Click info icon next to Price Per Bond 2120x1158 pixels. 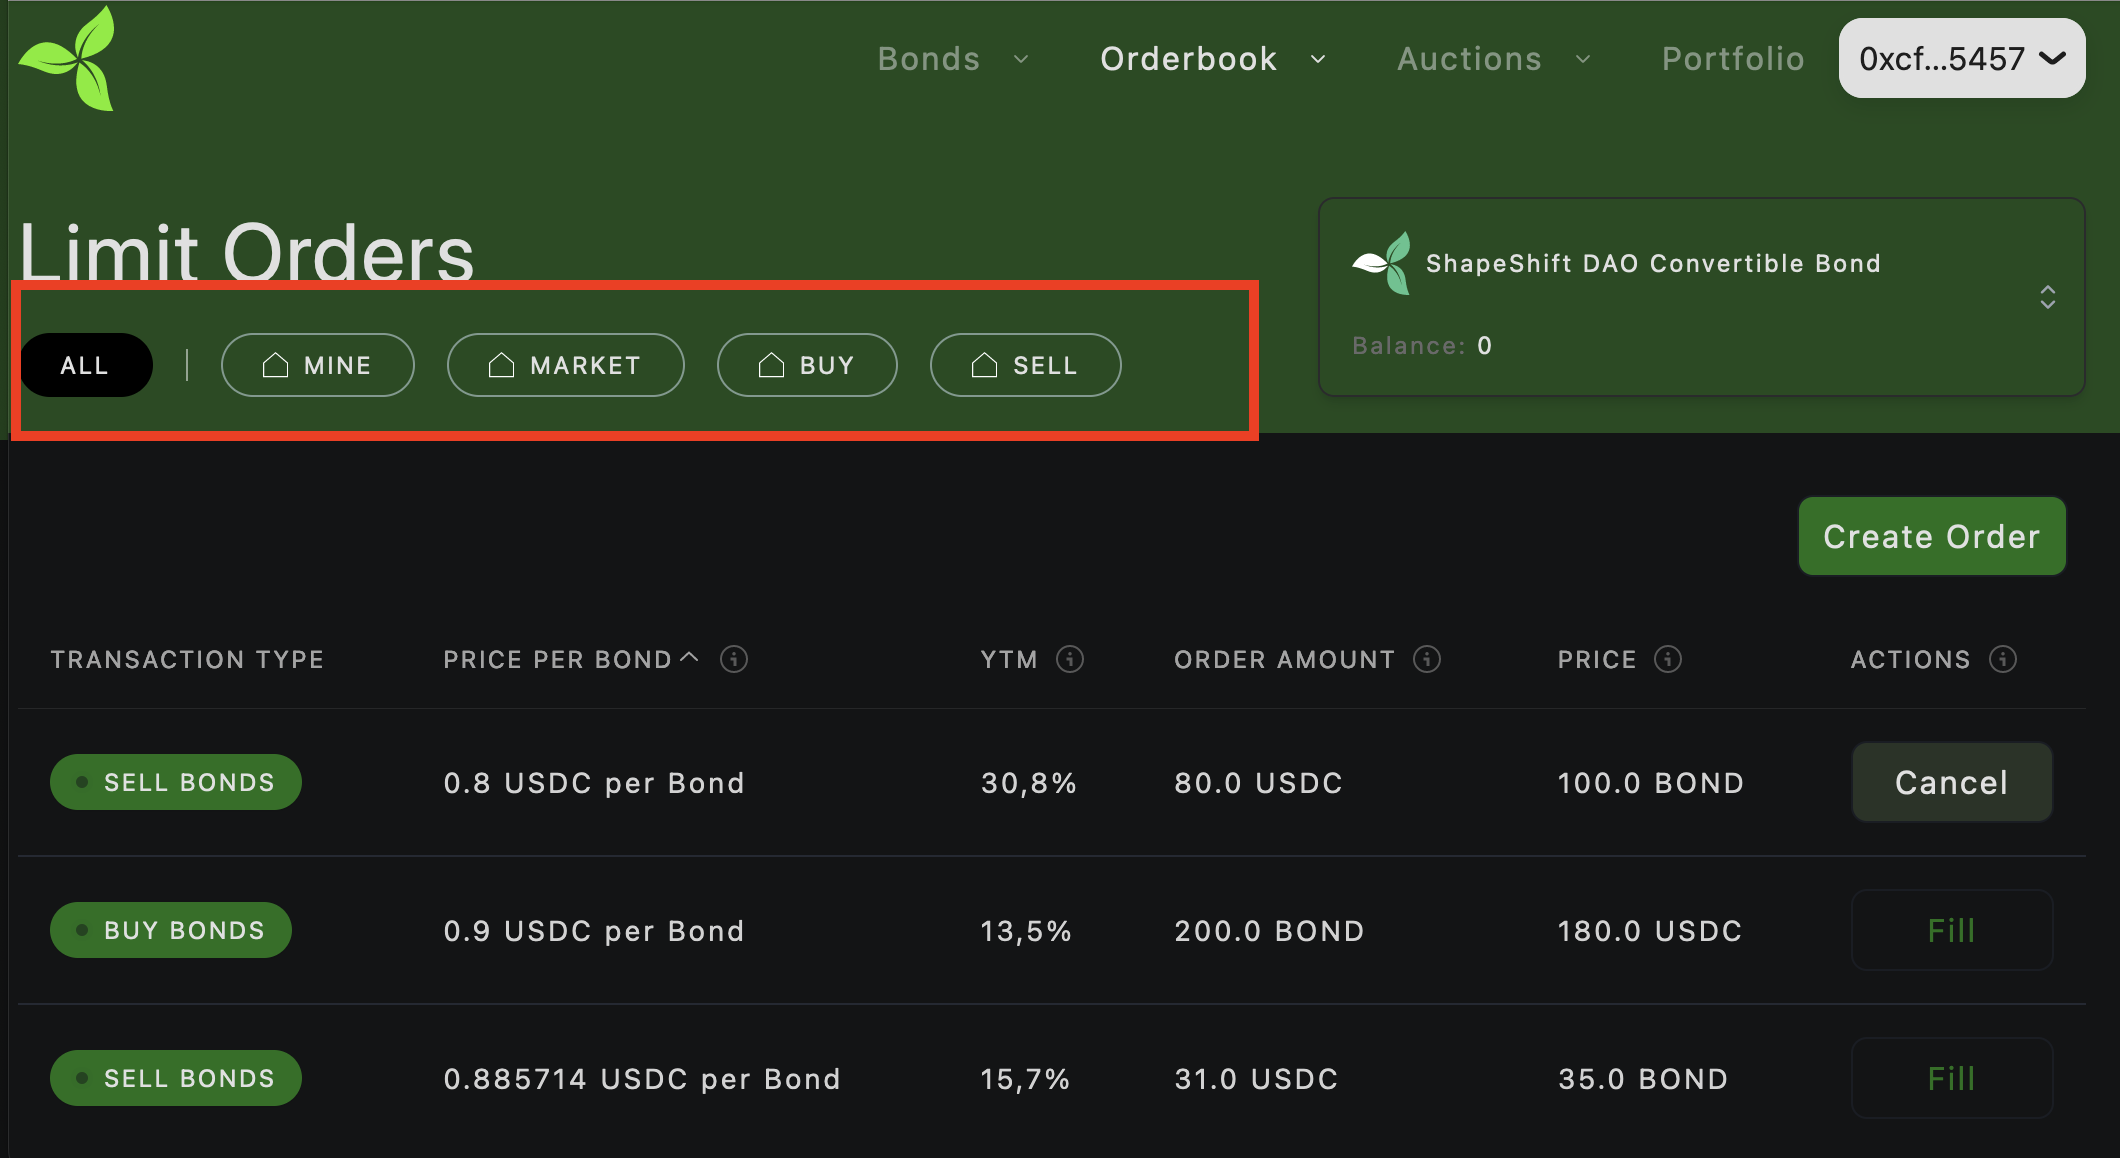(x=734, y=659)
